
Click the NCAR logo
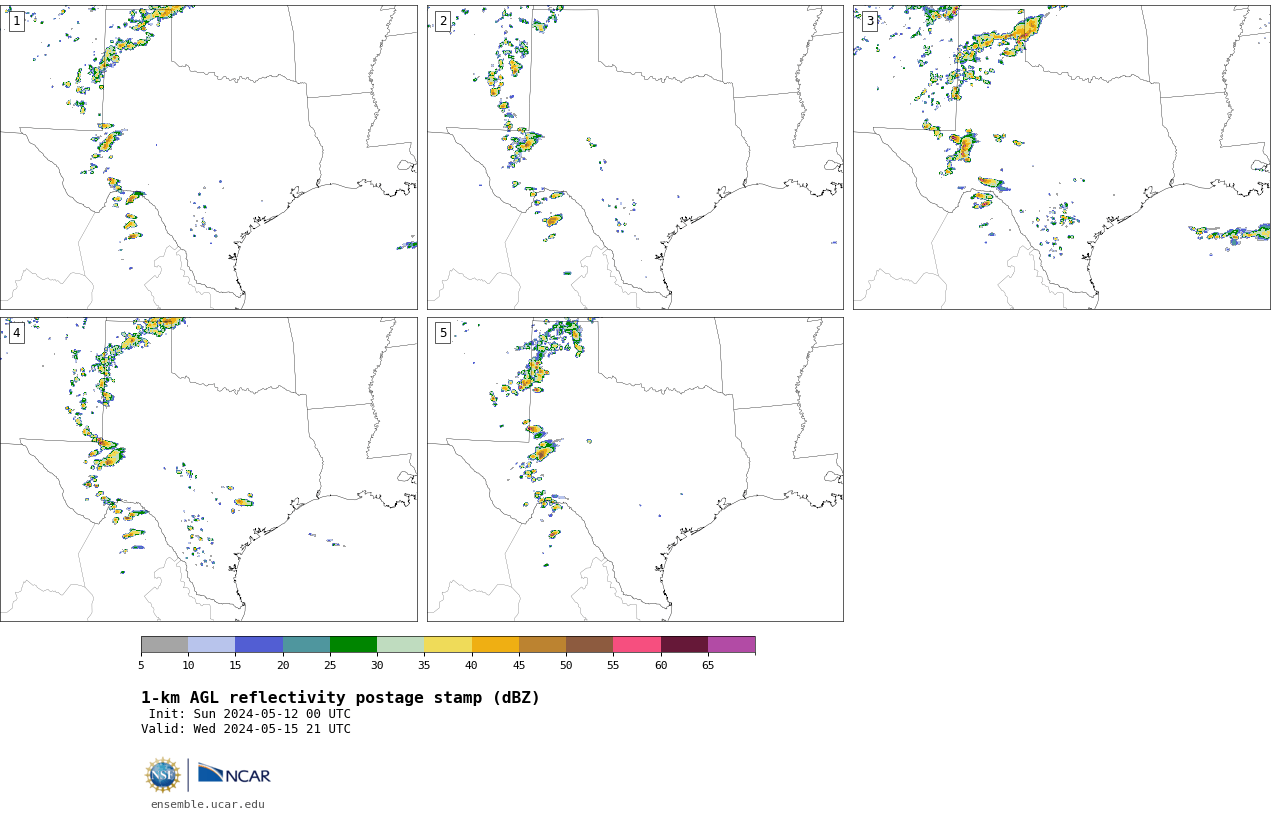tap(234, 774)
